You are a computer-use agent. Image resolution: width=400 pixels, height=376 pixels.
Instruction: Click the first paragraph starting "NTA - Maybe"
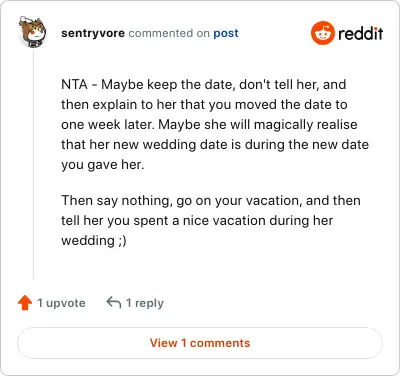[x=215, y=124]
